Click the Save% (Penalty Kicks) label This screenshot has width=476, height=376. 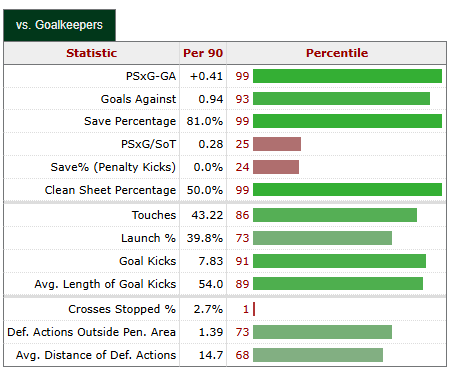[113, 167]
